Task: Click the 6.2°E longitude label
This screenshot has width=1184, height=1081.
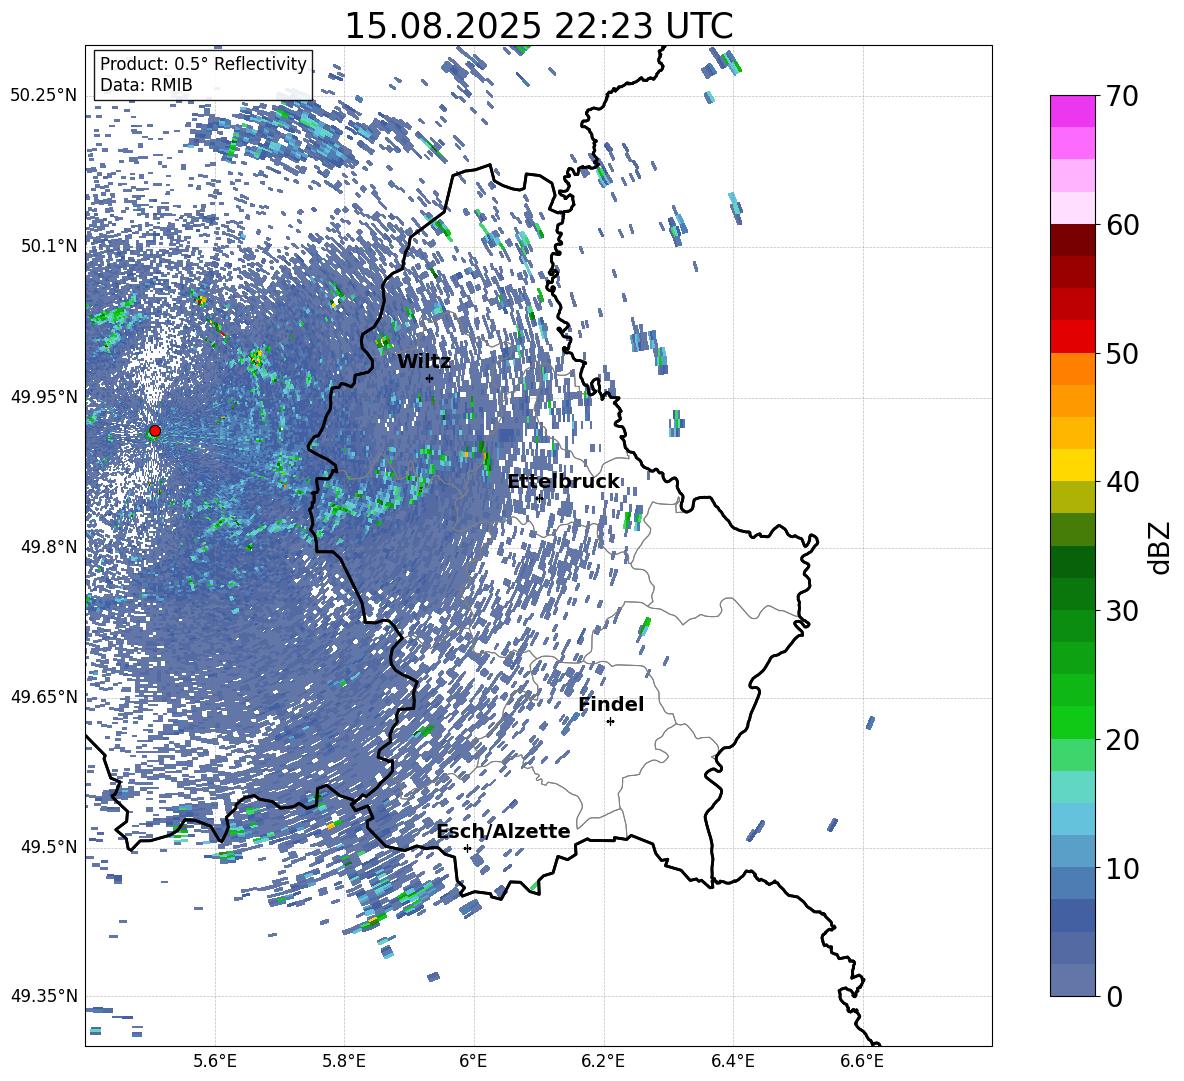Action: coord(603,1061)
